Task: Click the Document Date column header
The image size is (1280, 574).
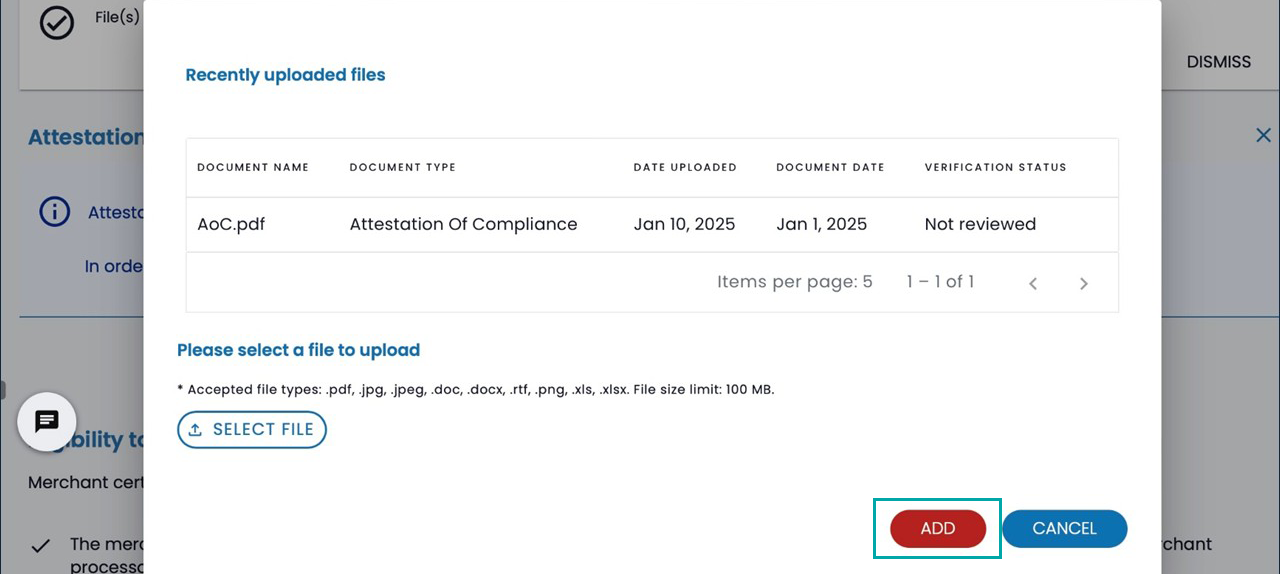Action: [x=830, y=167]
